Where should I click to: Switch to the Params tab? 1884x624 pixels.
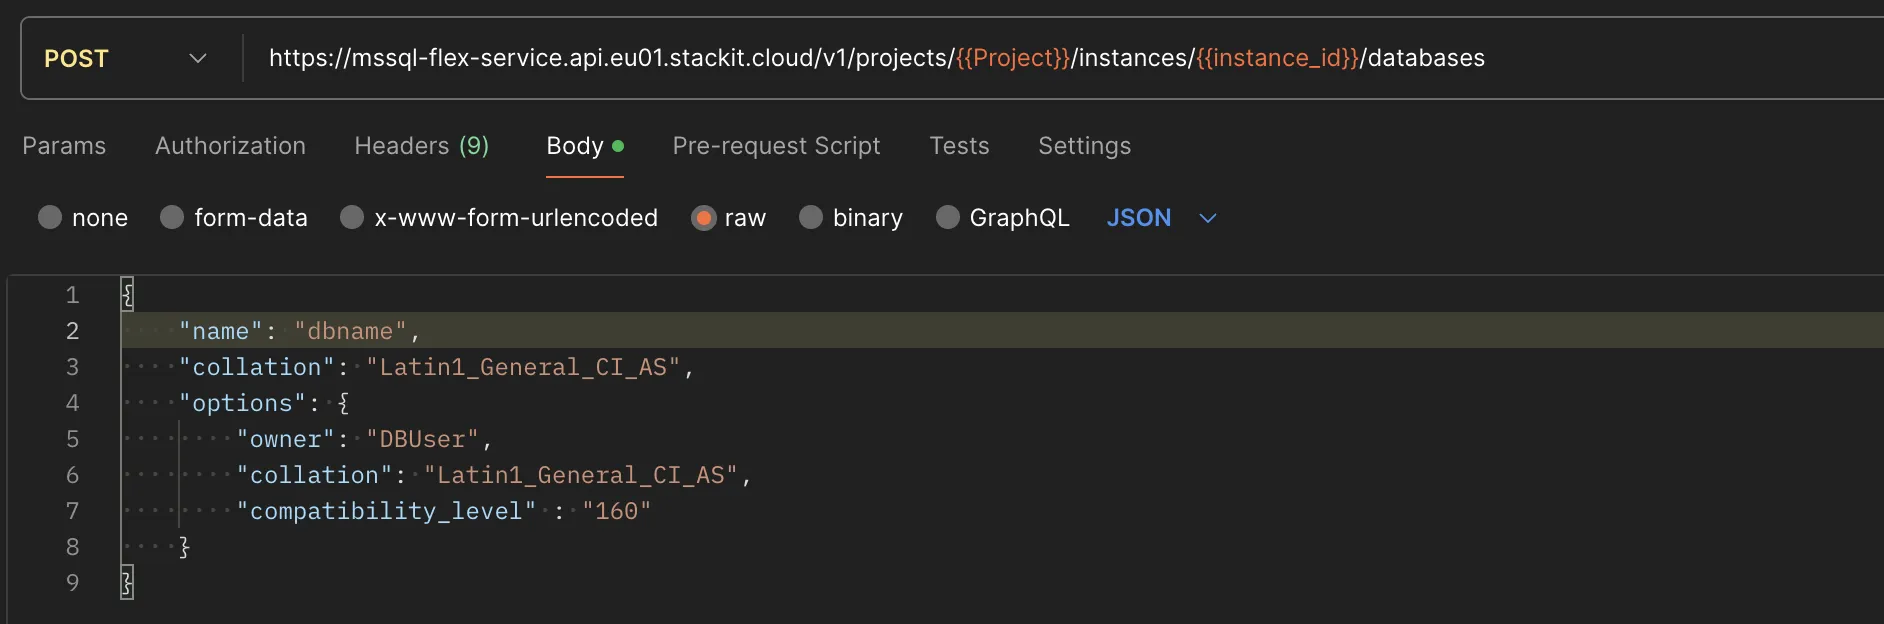[64, 146]
